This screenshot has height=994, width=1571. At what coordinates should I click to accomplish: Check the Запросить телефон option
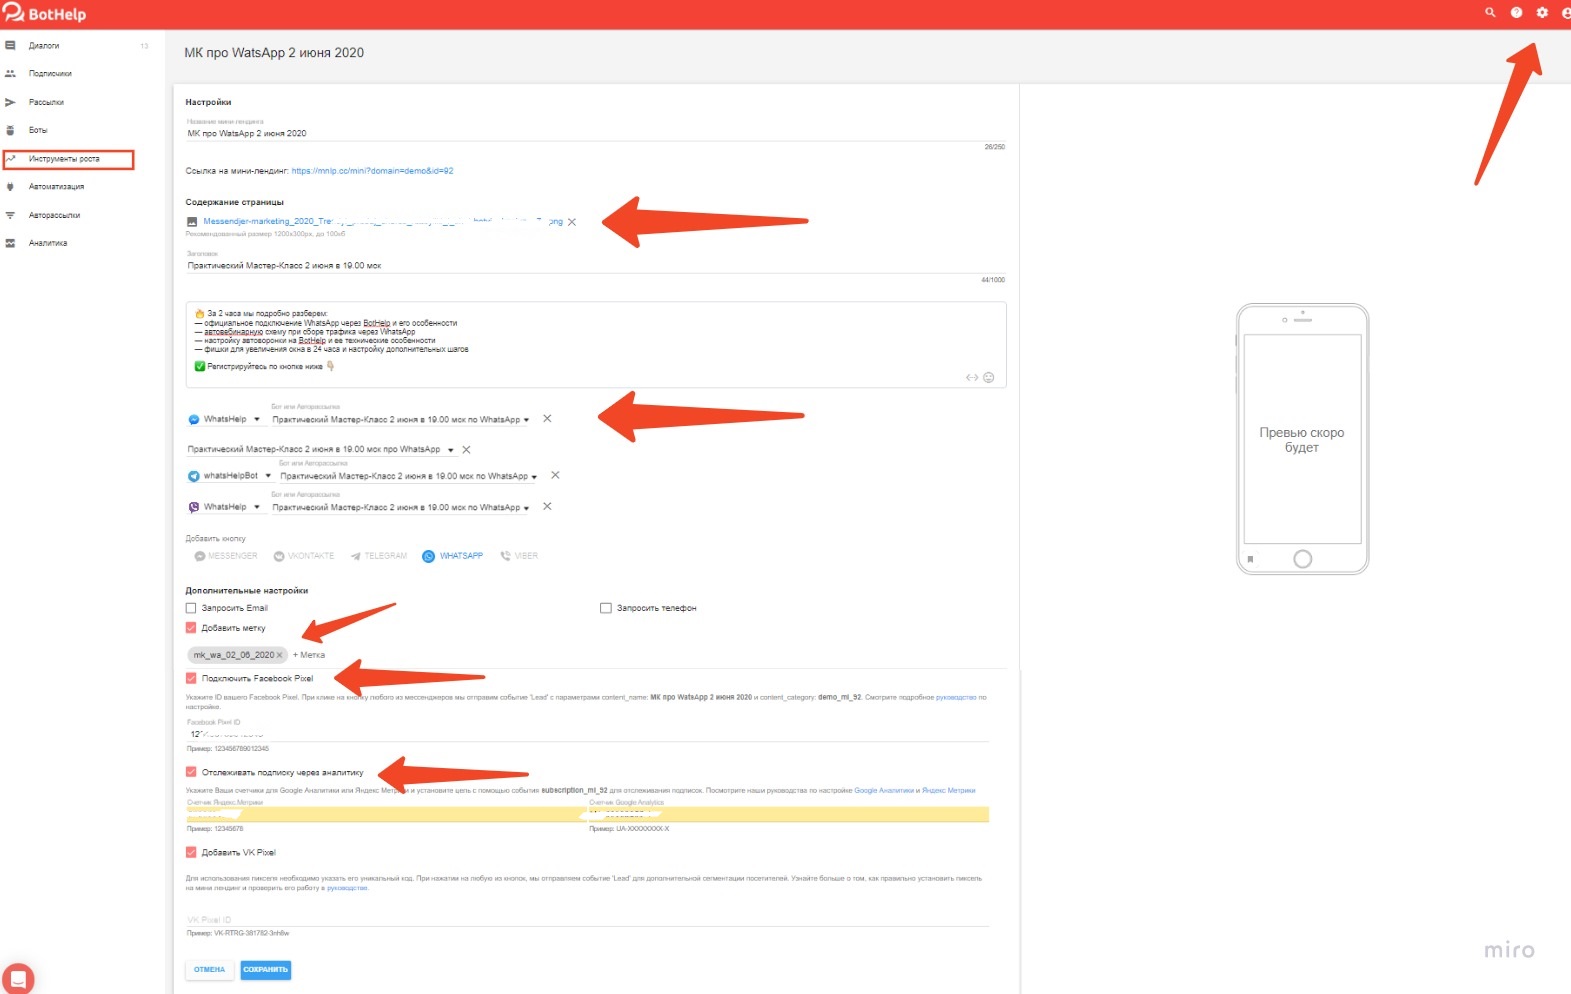[606, 608]
